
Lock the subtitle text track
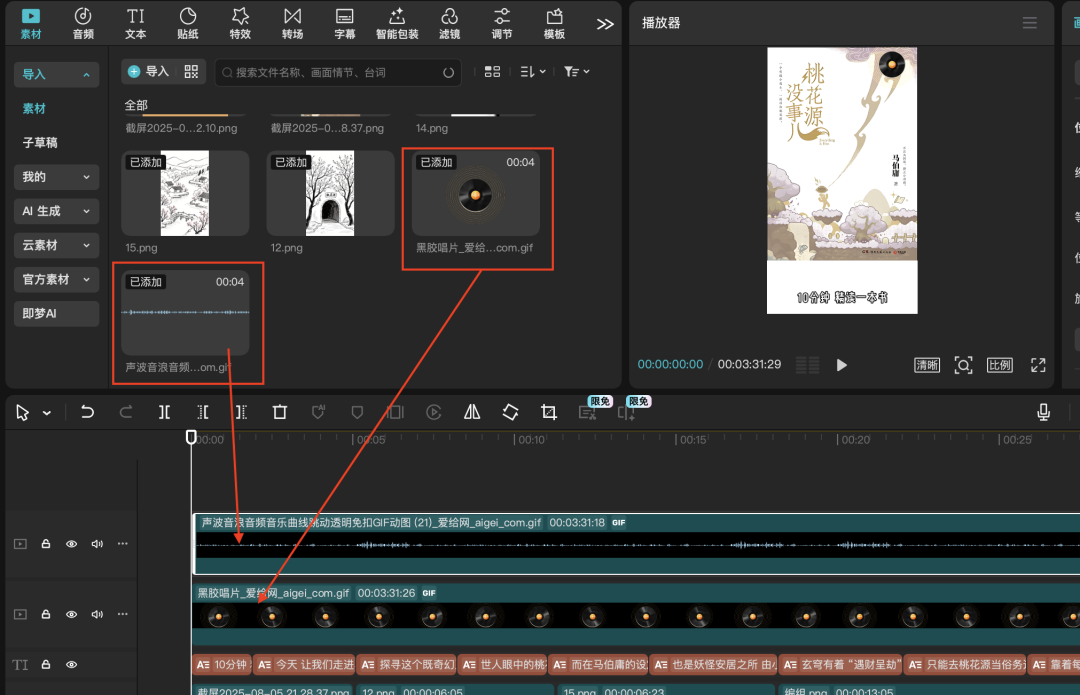click(x=46, y=664)
